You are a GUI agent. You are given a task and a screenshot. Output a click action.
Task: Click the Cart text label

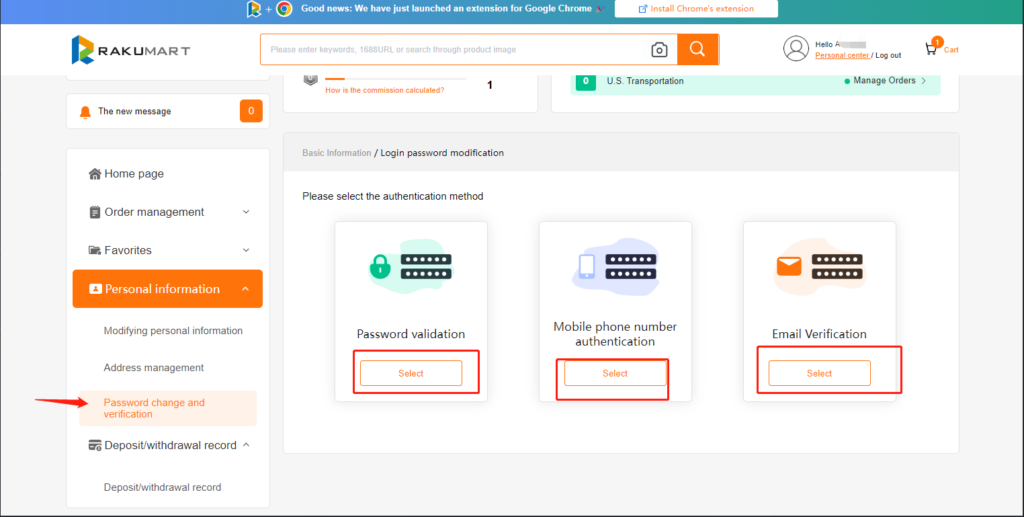[951, 50]
